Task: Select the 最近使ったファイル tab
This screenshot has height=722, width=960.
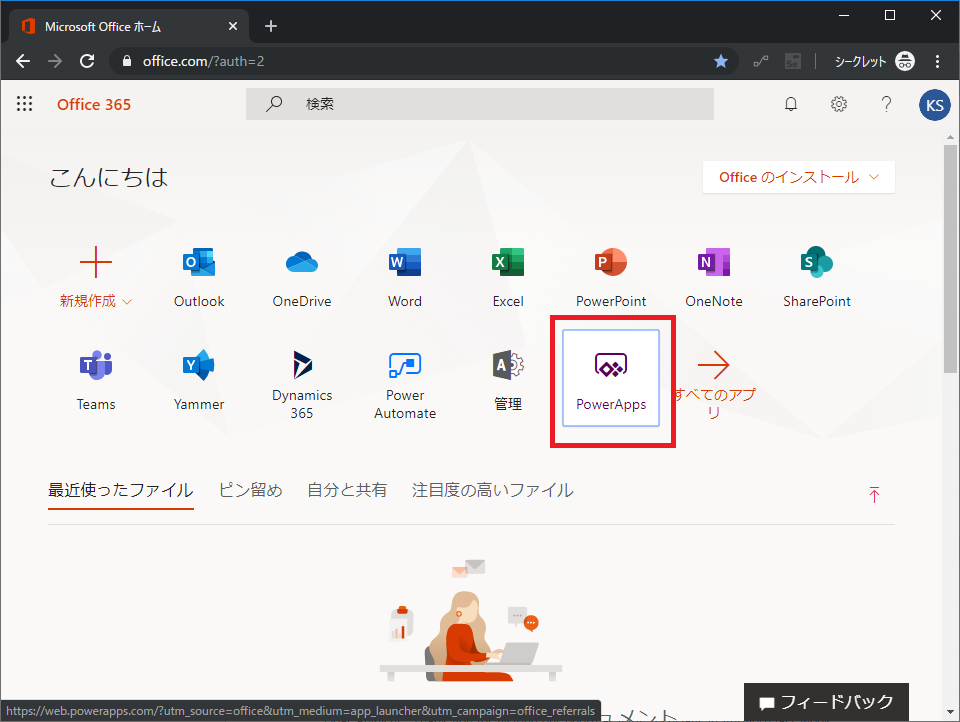Action: coord(121,491)
